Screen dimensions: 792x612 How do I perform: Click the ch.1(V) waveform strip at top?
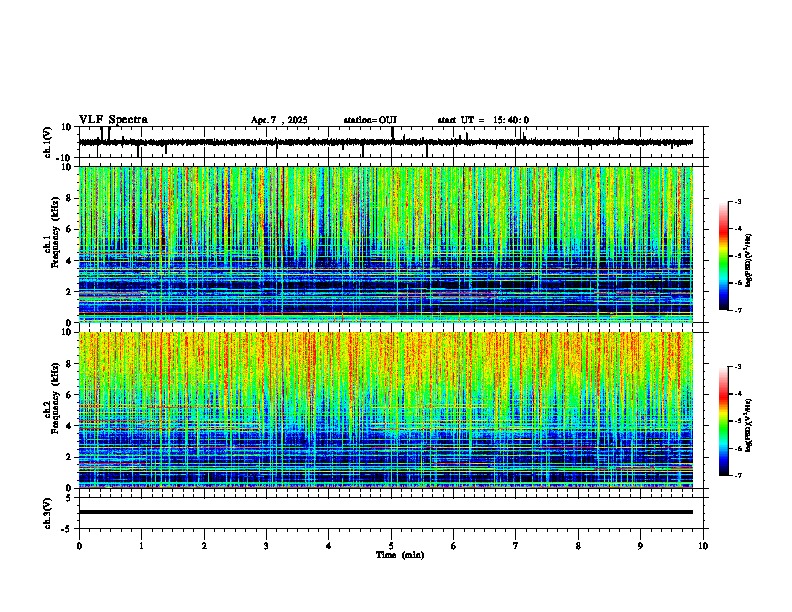click(x=386, y=142)
